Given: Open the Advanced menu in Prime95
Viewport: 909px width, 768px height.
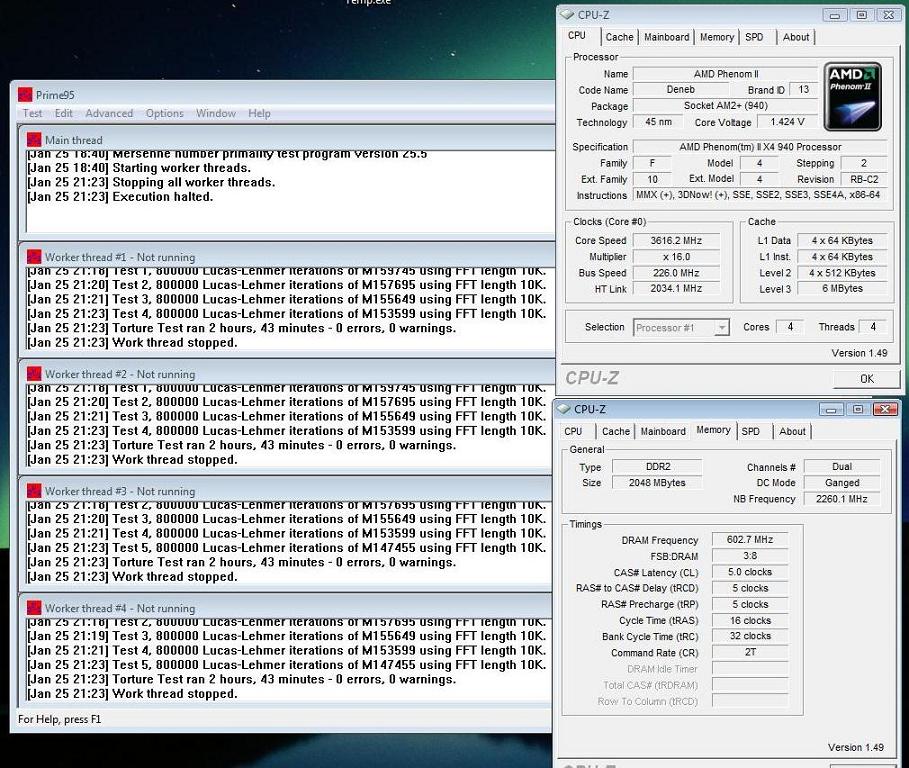Looking at the screenshot, I should (109, 113).
